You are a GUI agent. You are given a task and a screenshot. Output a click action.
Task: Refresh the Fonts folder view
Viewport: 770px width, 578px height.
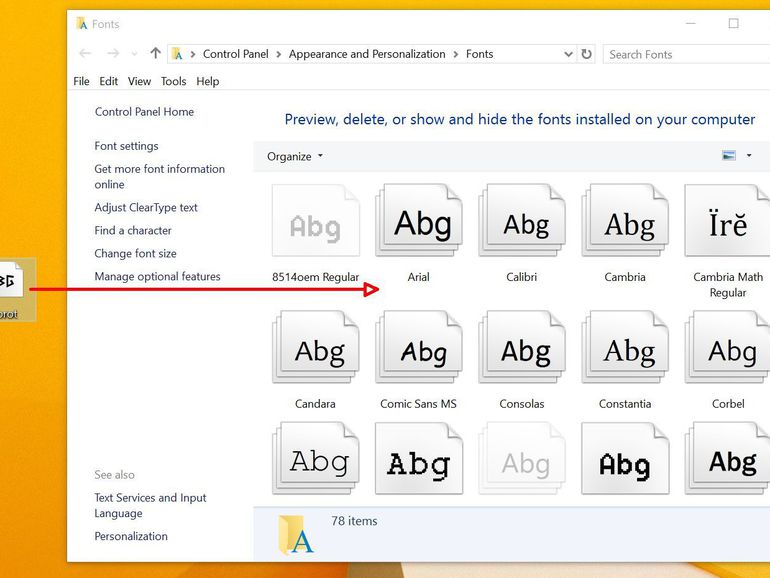pyautogui.click(x=586, y=54)
